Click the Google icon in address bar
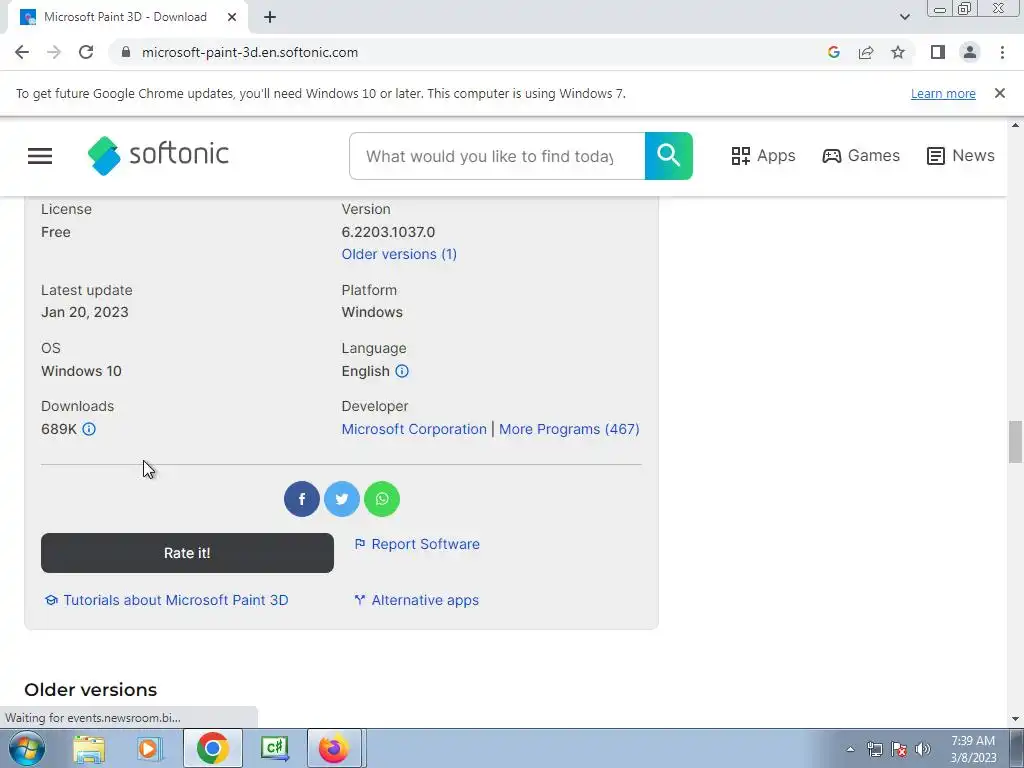 point(833,52)
